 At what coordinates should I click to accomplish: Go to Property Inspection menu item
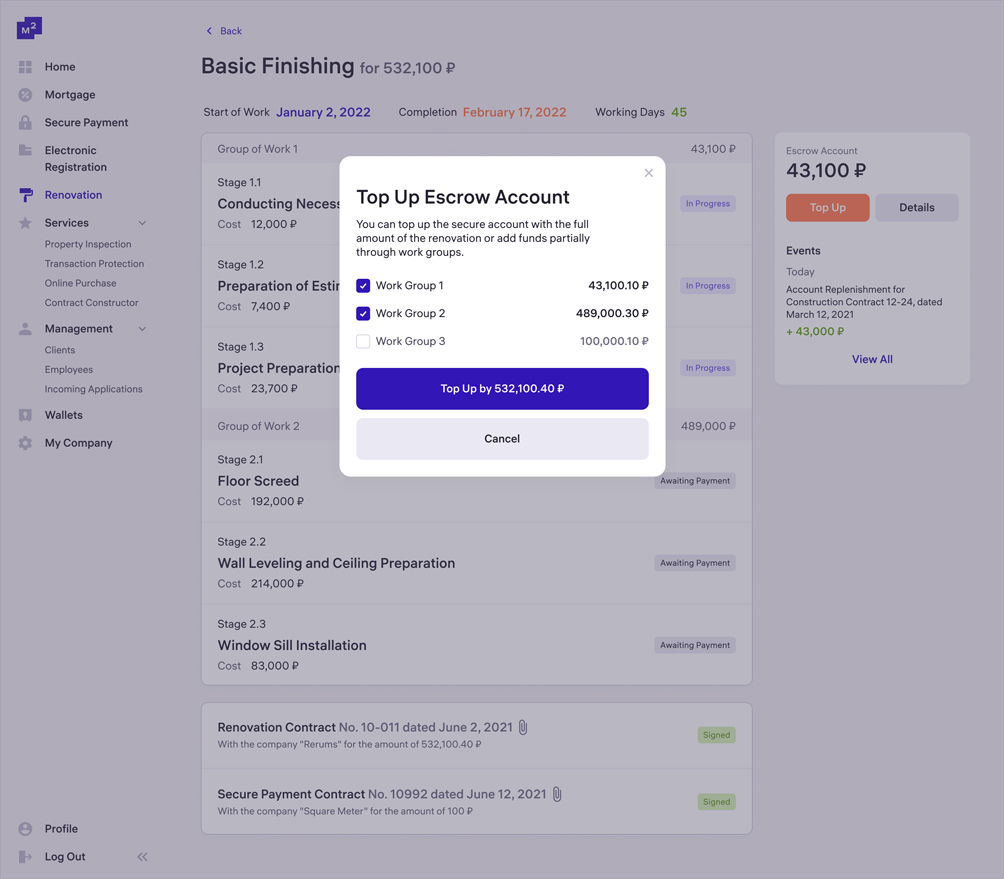88,244
